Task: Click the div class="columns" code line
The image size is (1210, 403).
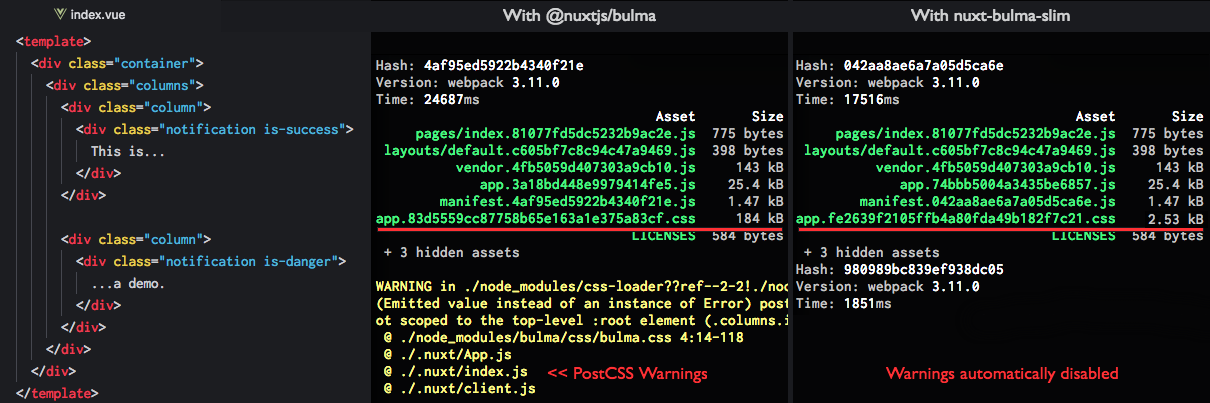Action: [125, 86]
